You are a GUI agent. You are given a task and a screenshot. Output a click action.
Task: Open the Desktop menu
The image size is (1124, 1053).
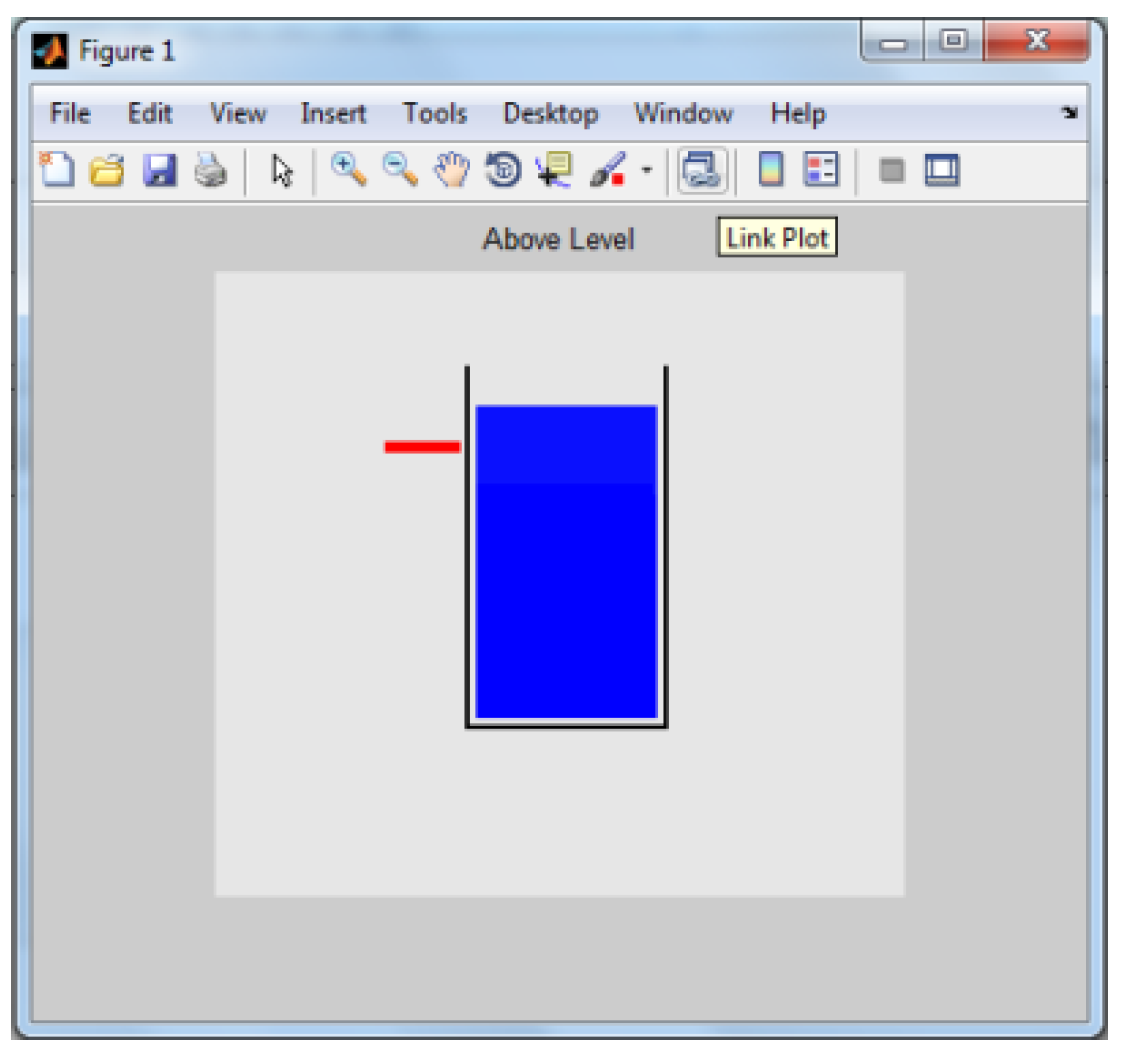click(550, 114)
